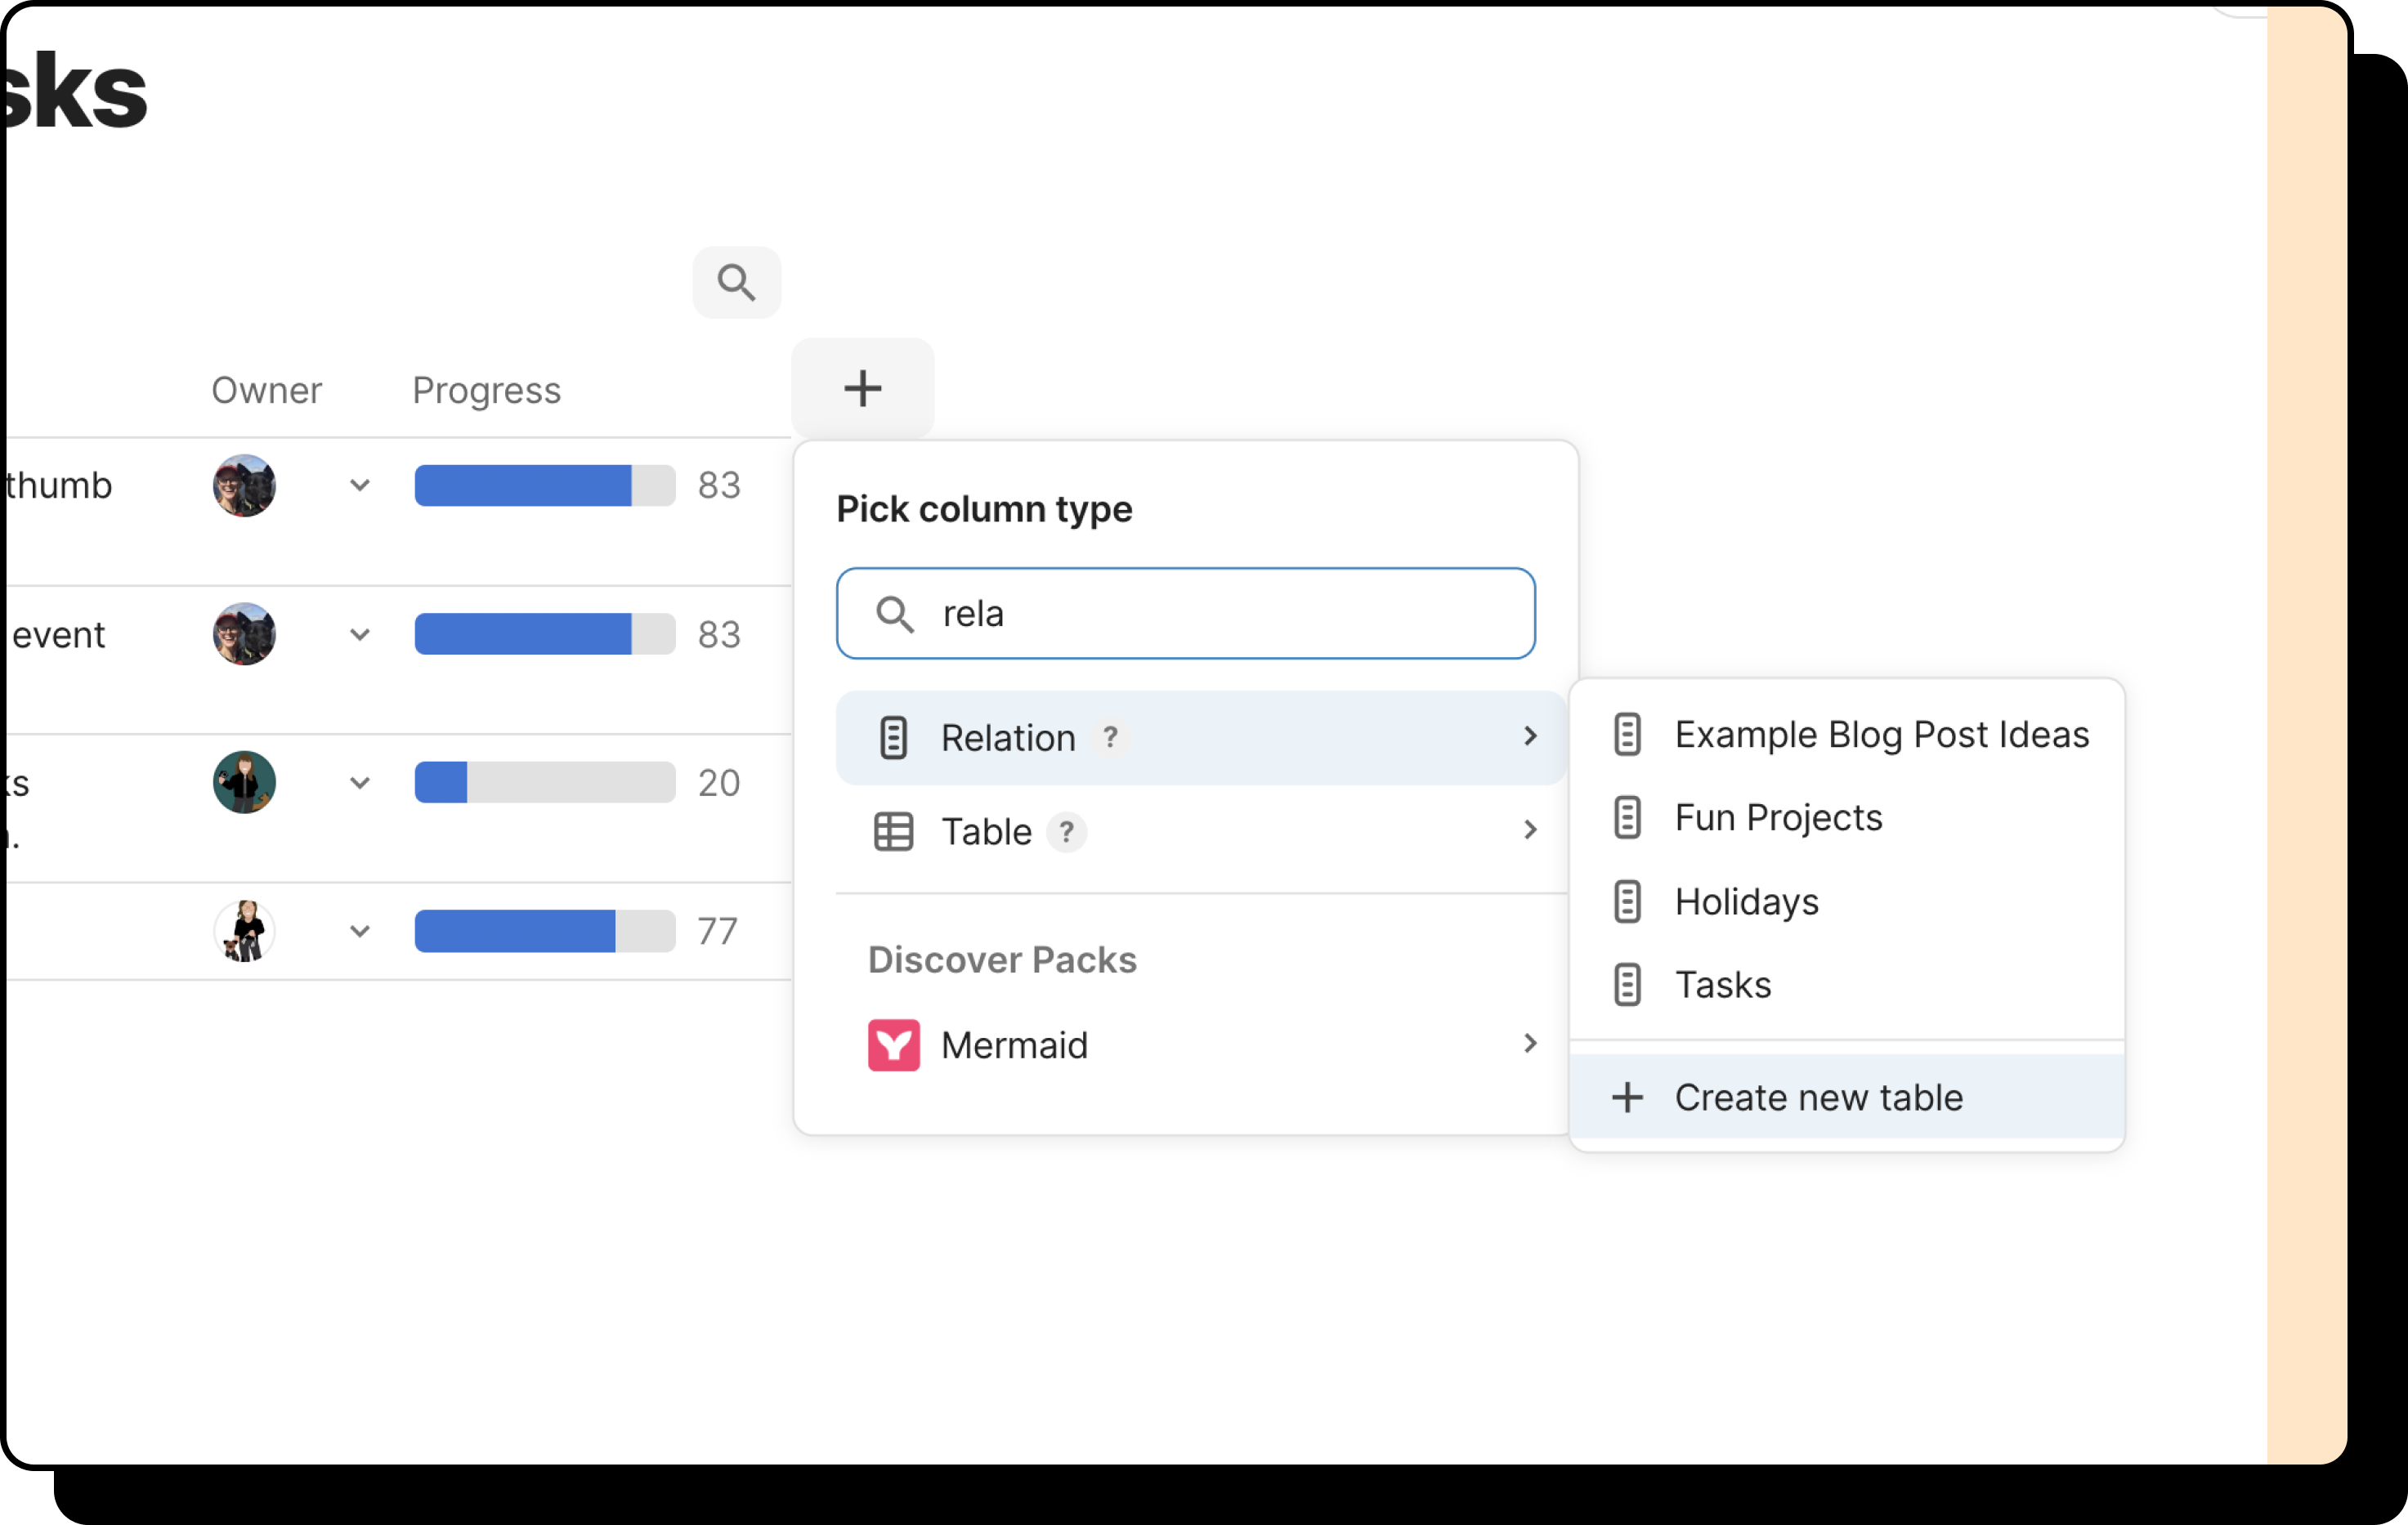
Task: Click the Table column type icon
Action: (x=893, y=831)
